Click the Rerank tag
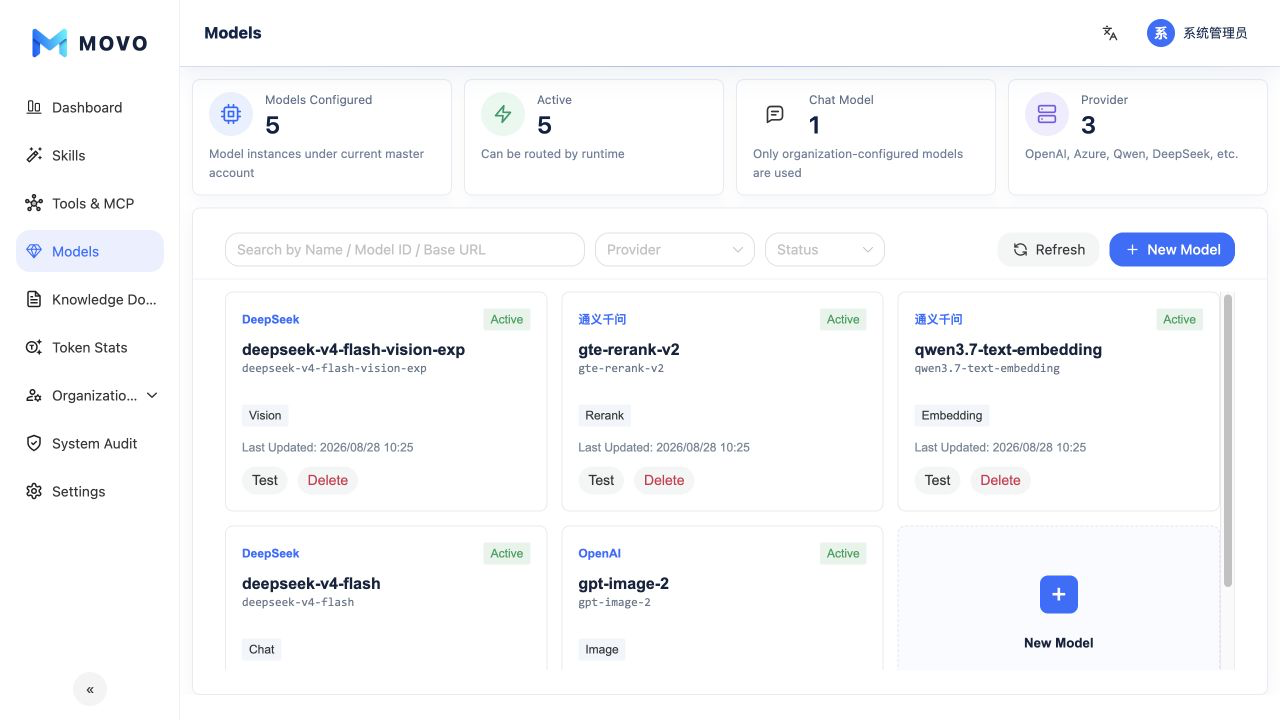Viewport: 1280px width, 720px height. coord(605,415)
